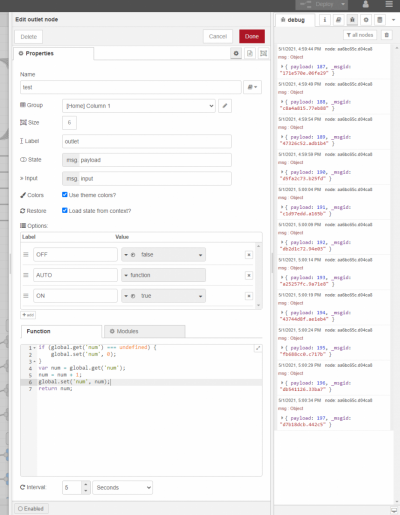
Task: Switch to the Modules tab
Action: (x=145, y=331)
